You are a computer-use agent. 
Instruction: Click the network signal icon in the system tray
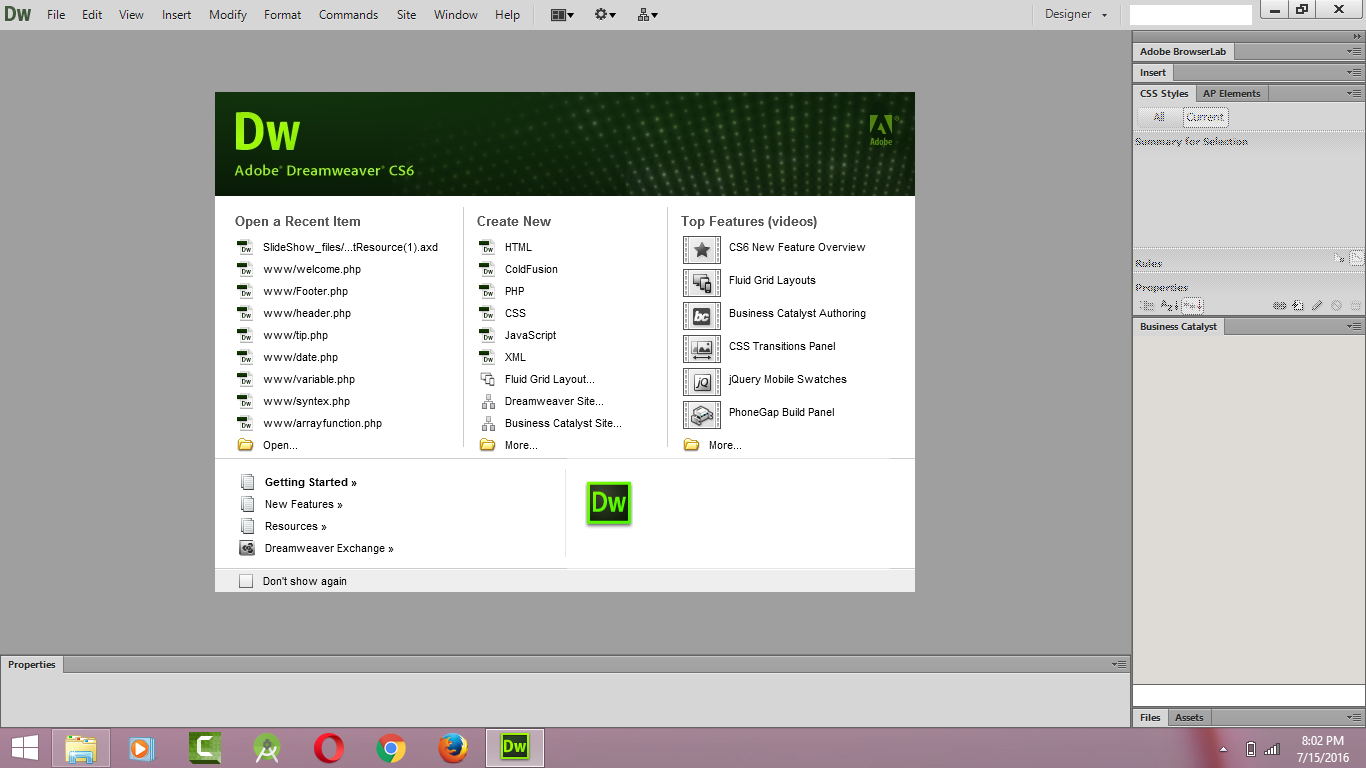(x=1272, y=749)
